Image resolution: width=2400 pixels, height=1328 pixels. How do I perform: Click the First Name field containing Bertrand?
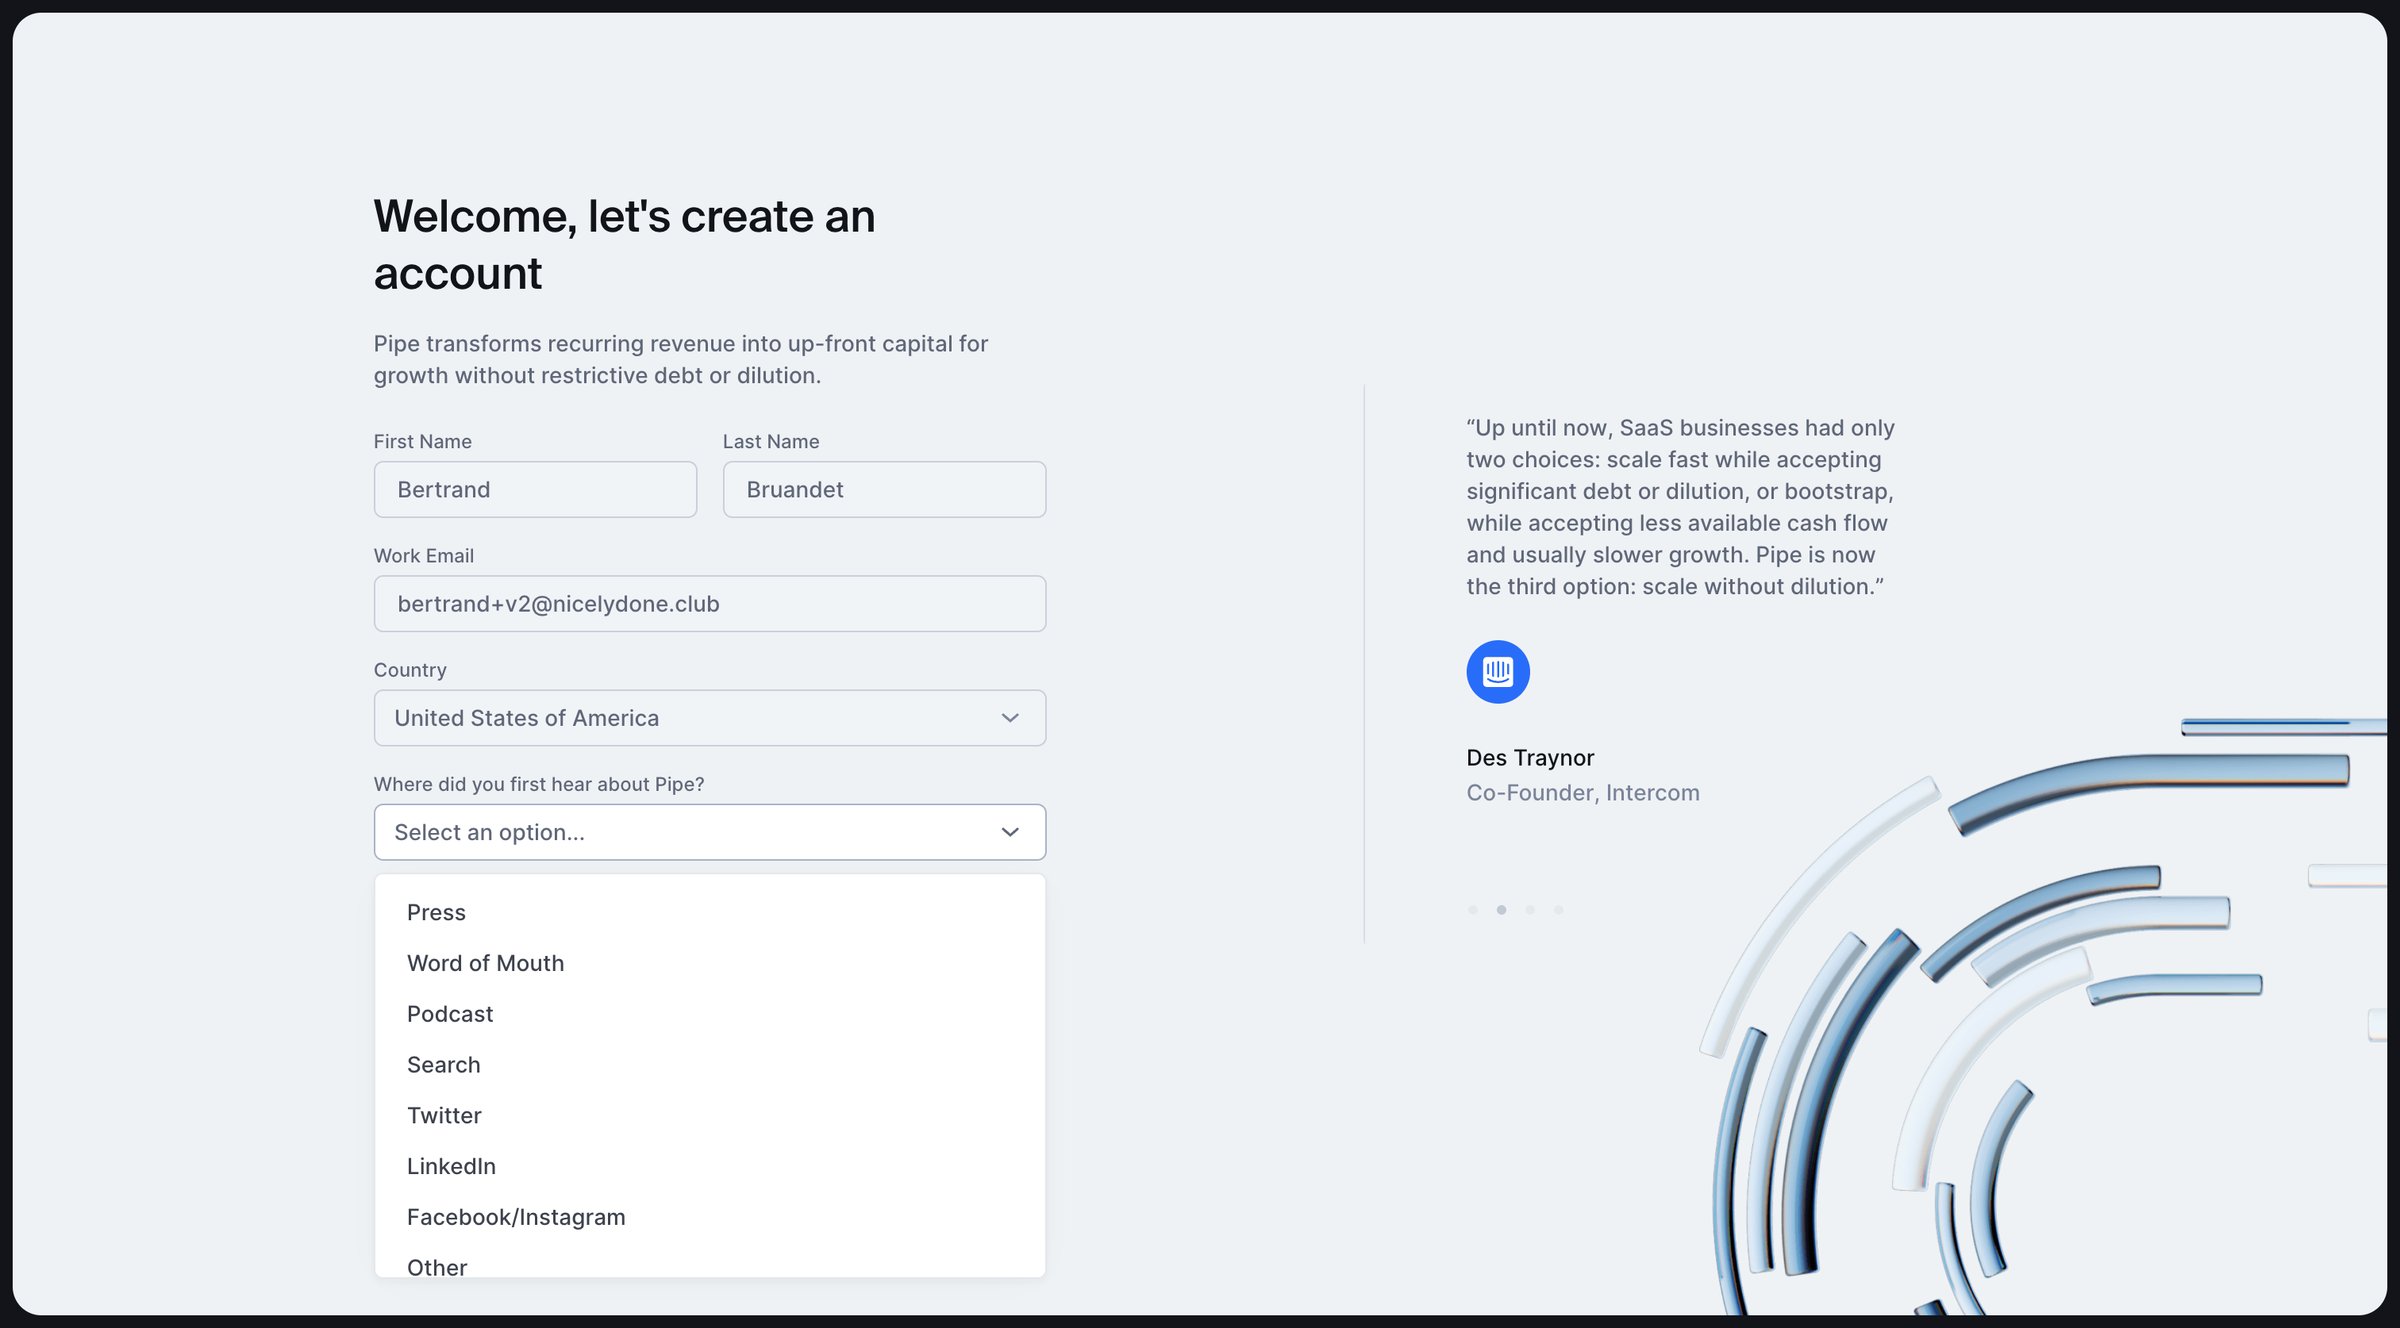[x=535, y=489]
